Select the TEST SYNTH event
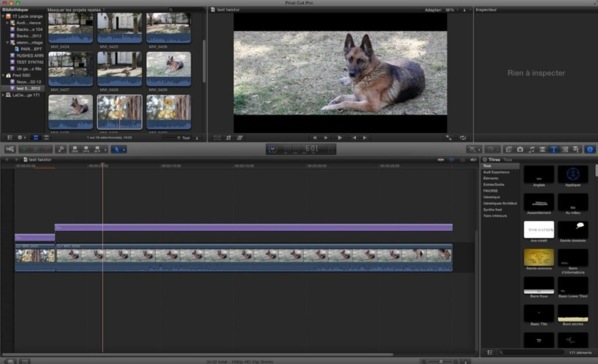 (x=27, y=62)
